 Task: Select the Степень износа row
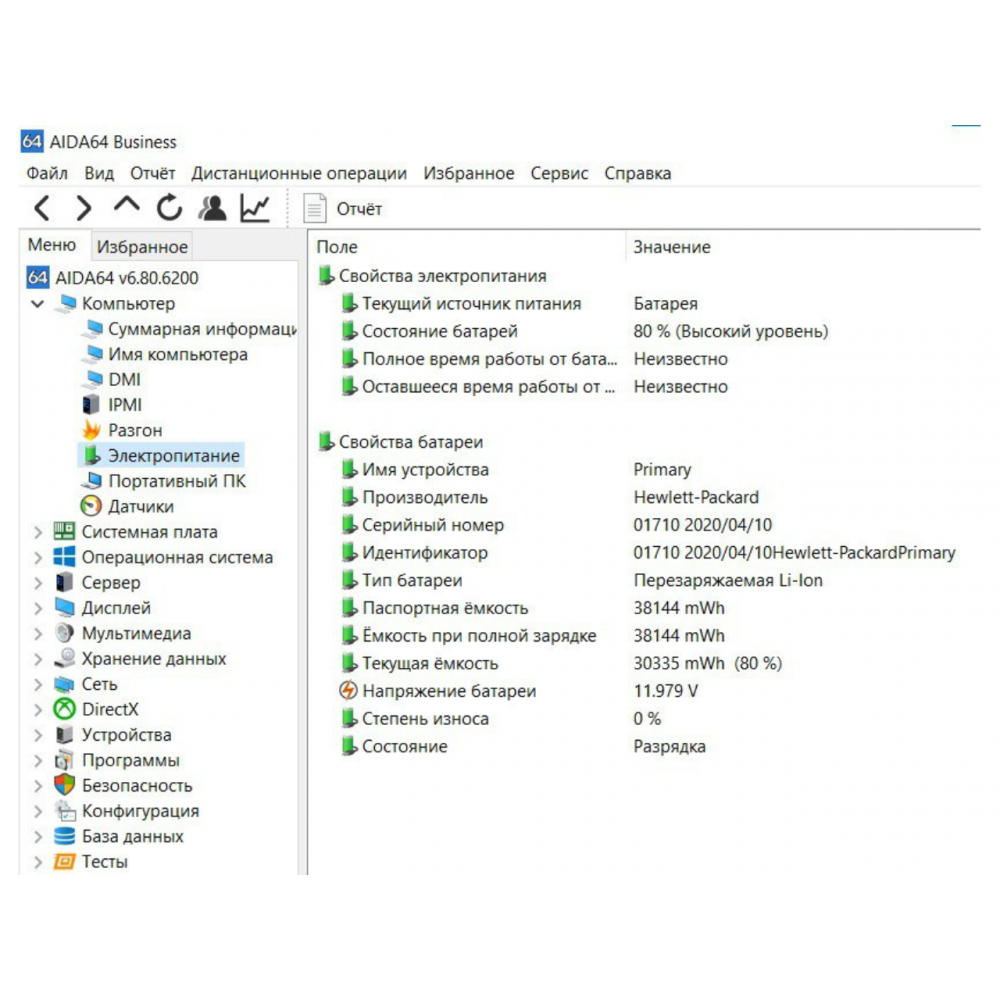500,719
